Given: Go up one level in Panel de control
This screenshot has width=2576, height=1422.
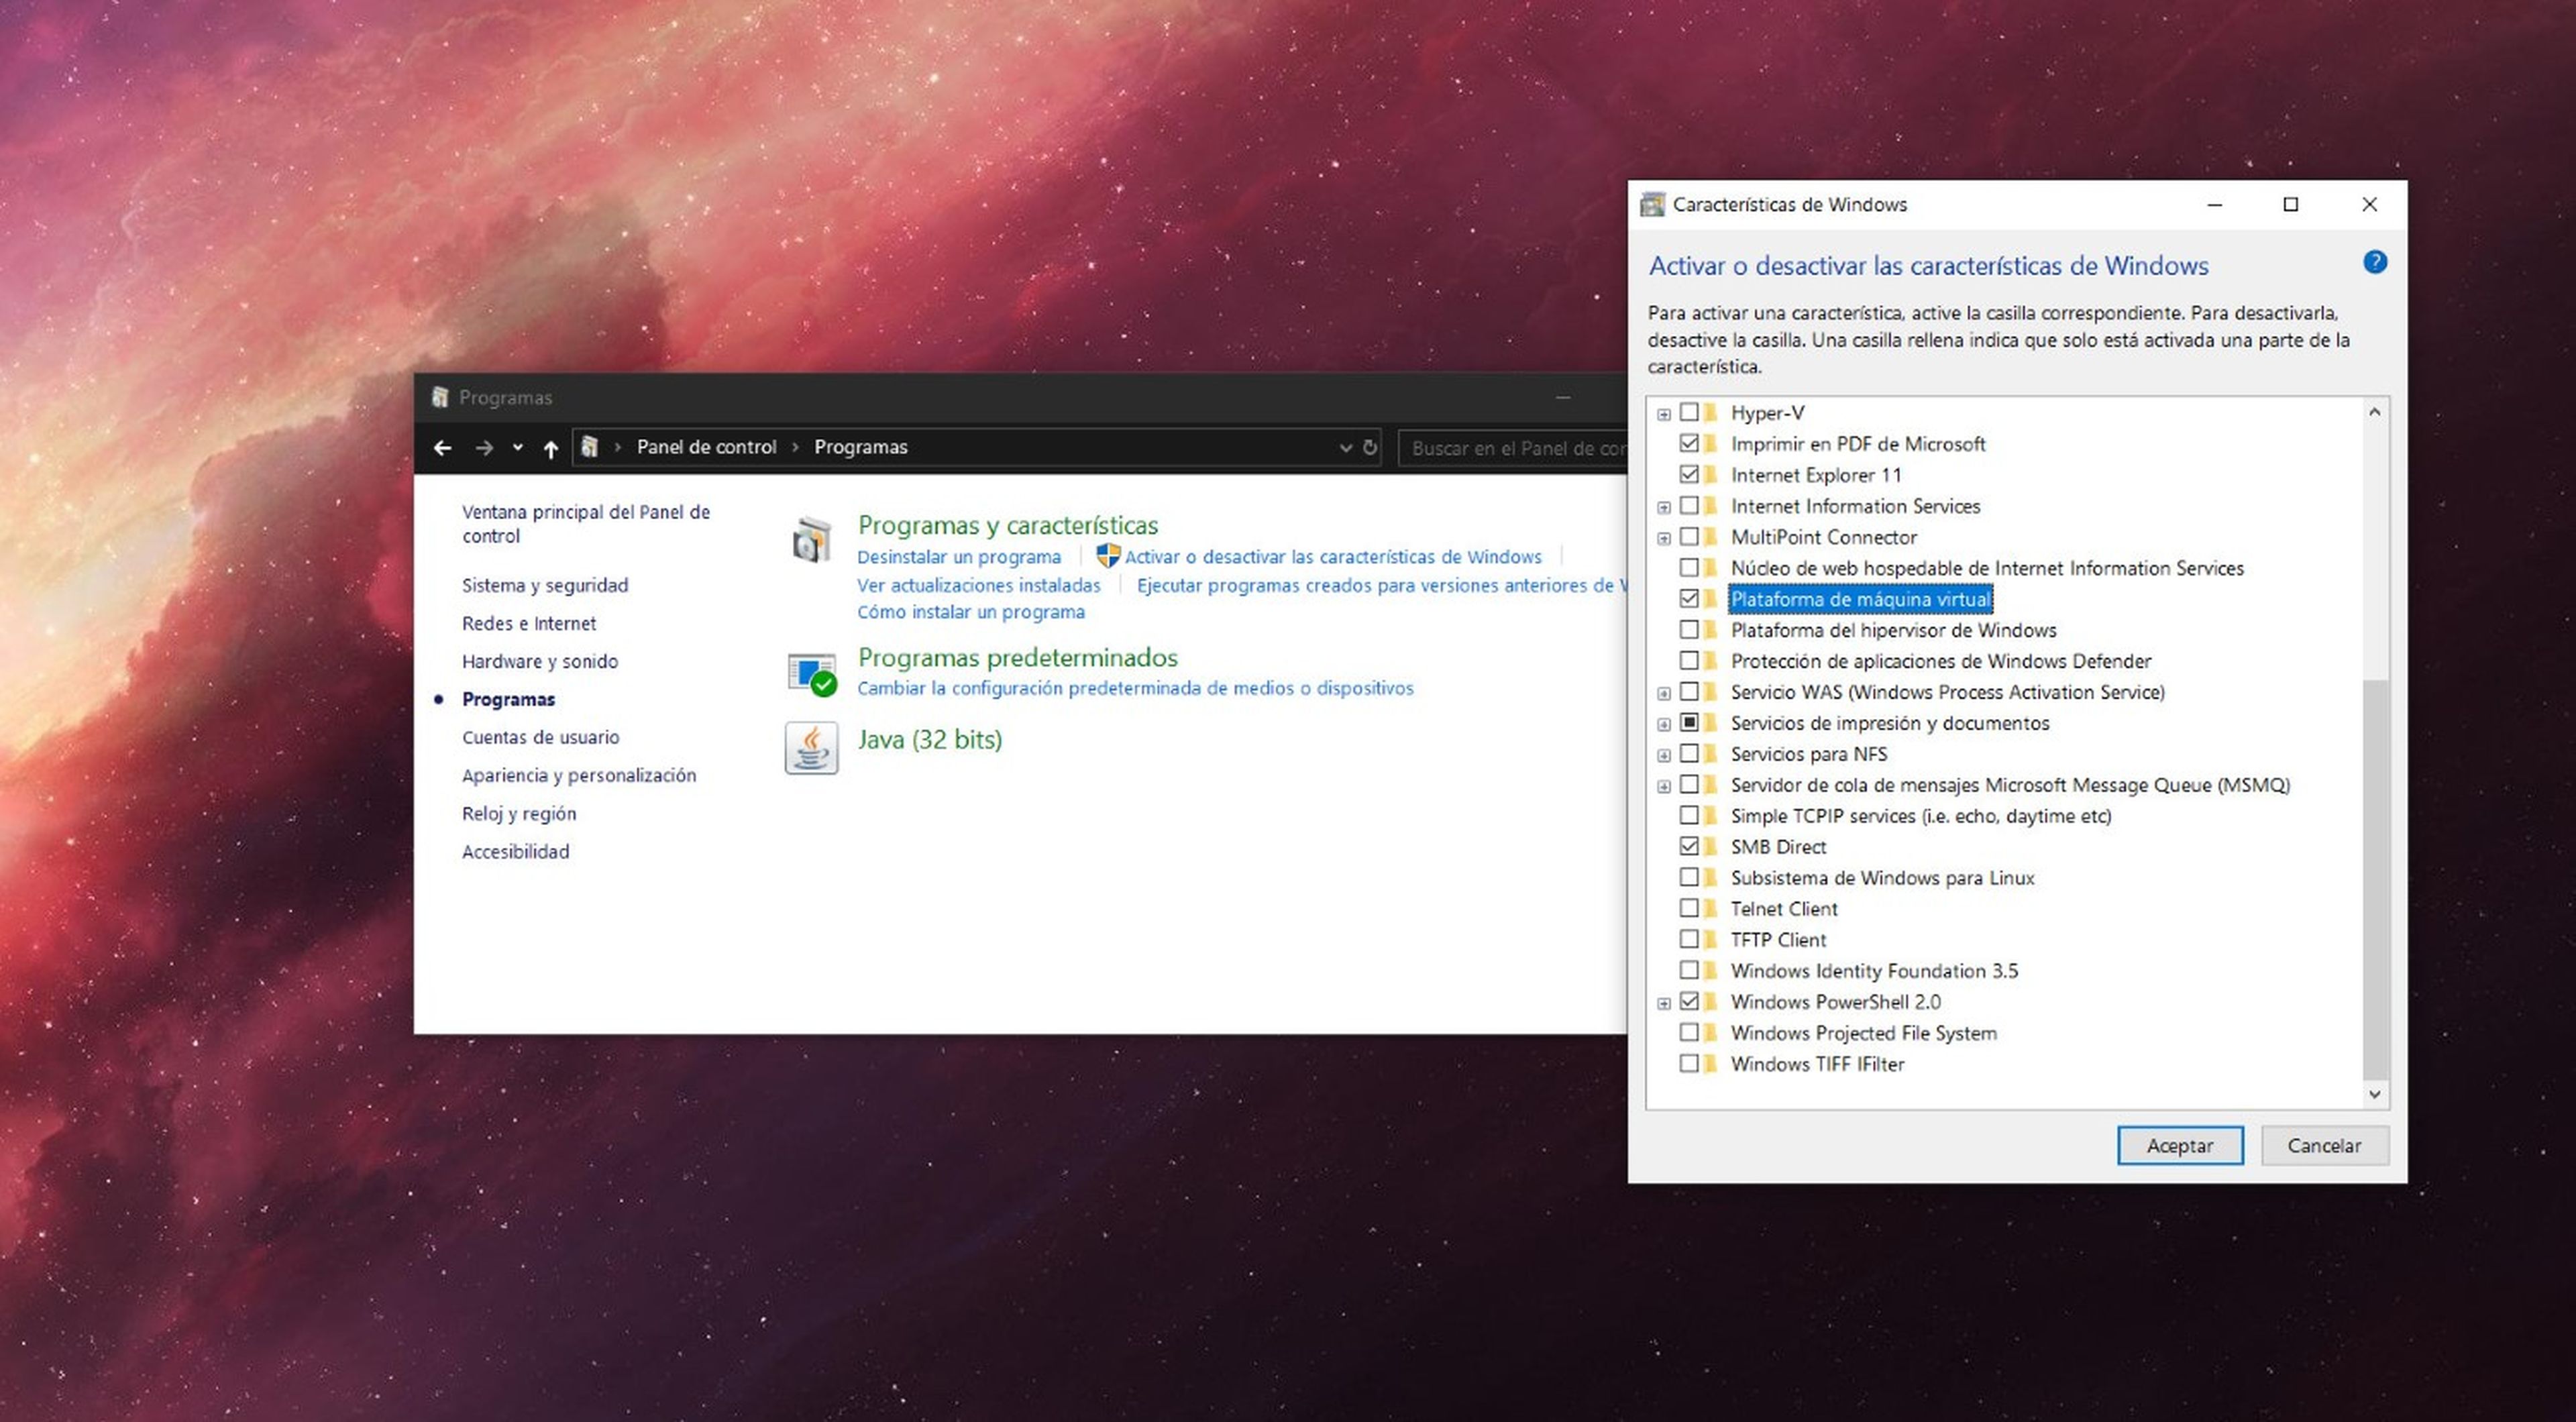Looking at the screenshot, I should 550,448.
